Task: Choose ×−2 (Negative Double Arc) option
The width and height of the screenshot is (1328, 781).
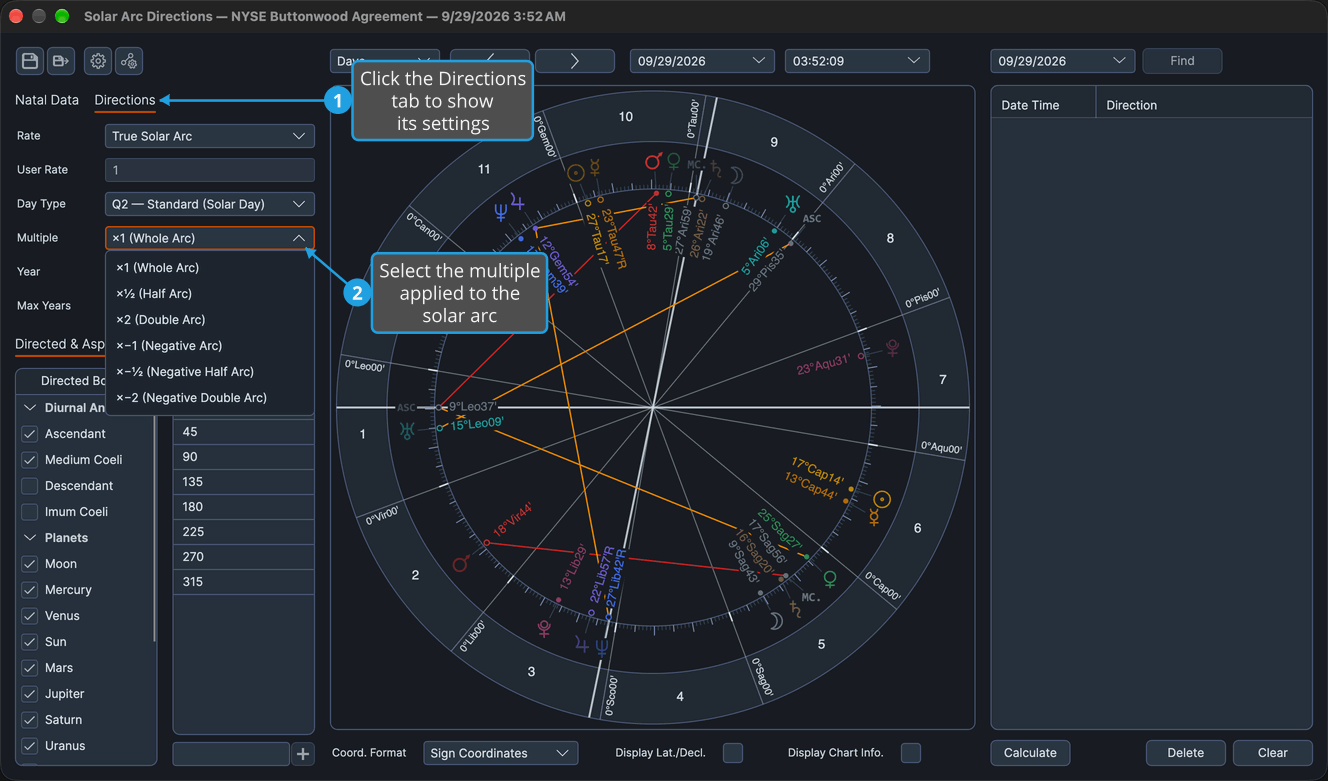Action: (x=210, y=398)
